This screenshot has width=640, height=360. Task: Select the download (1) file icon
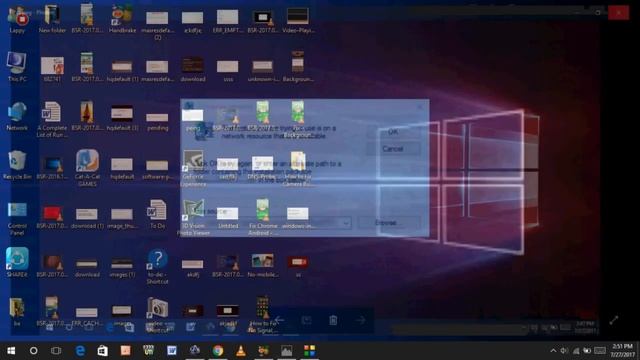point(87,218)
